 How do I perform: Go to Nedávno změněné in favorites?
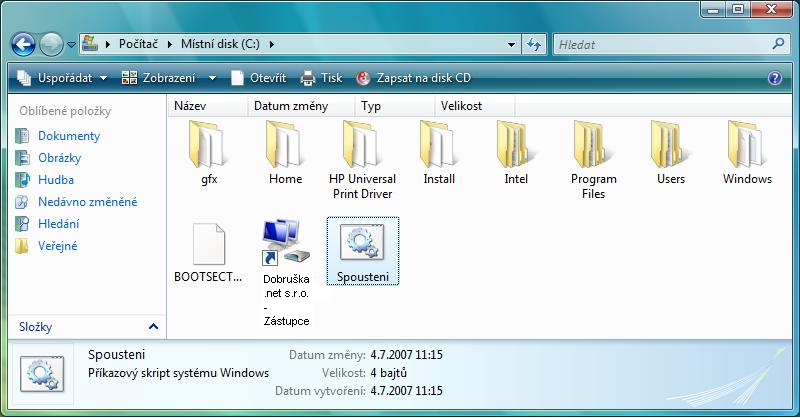pyautogui.click(x=87, y=202)
